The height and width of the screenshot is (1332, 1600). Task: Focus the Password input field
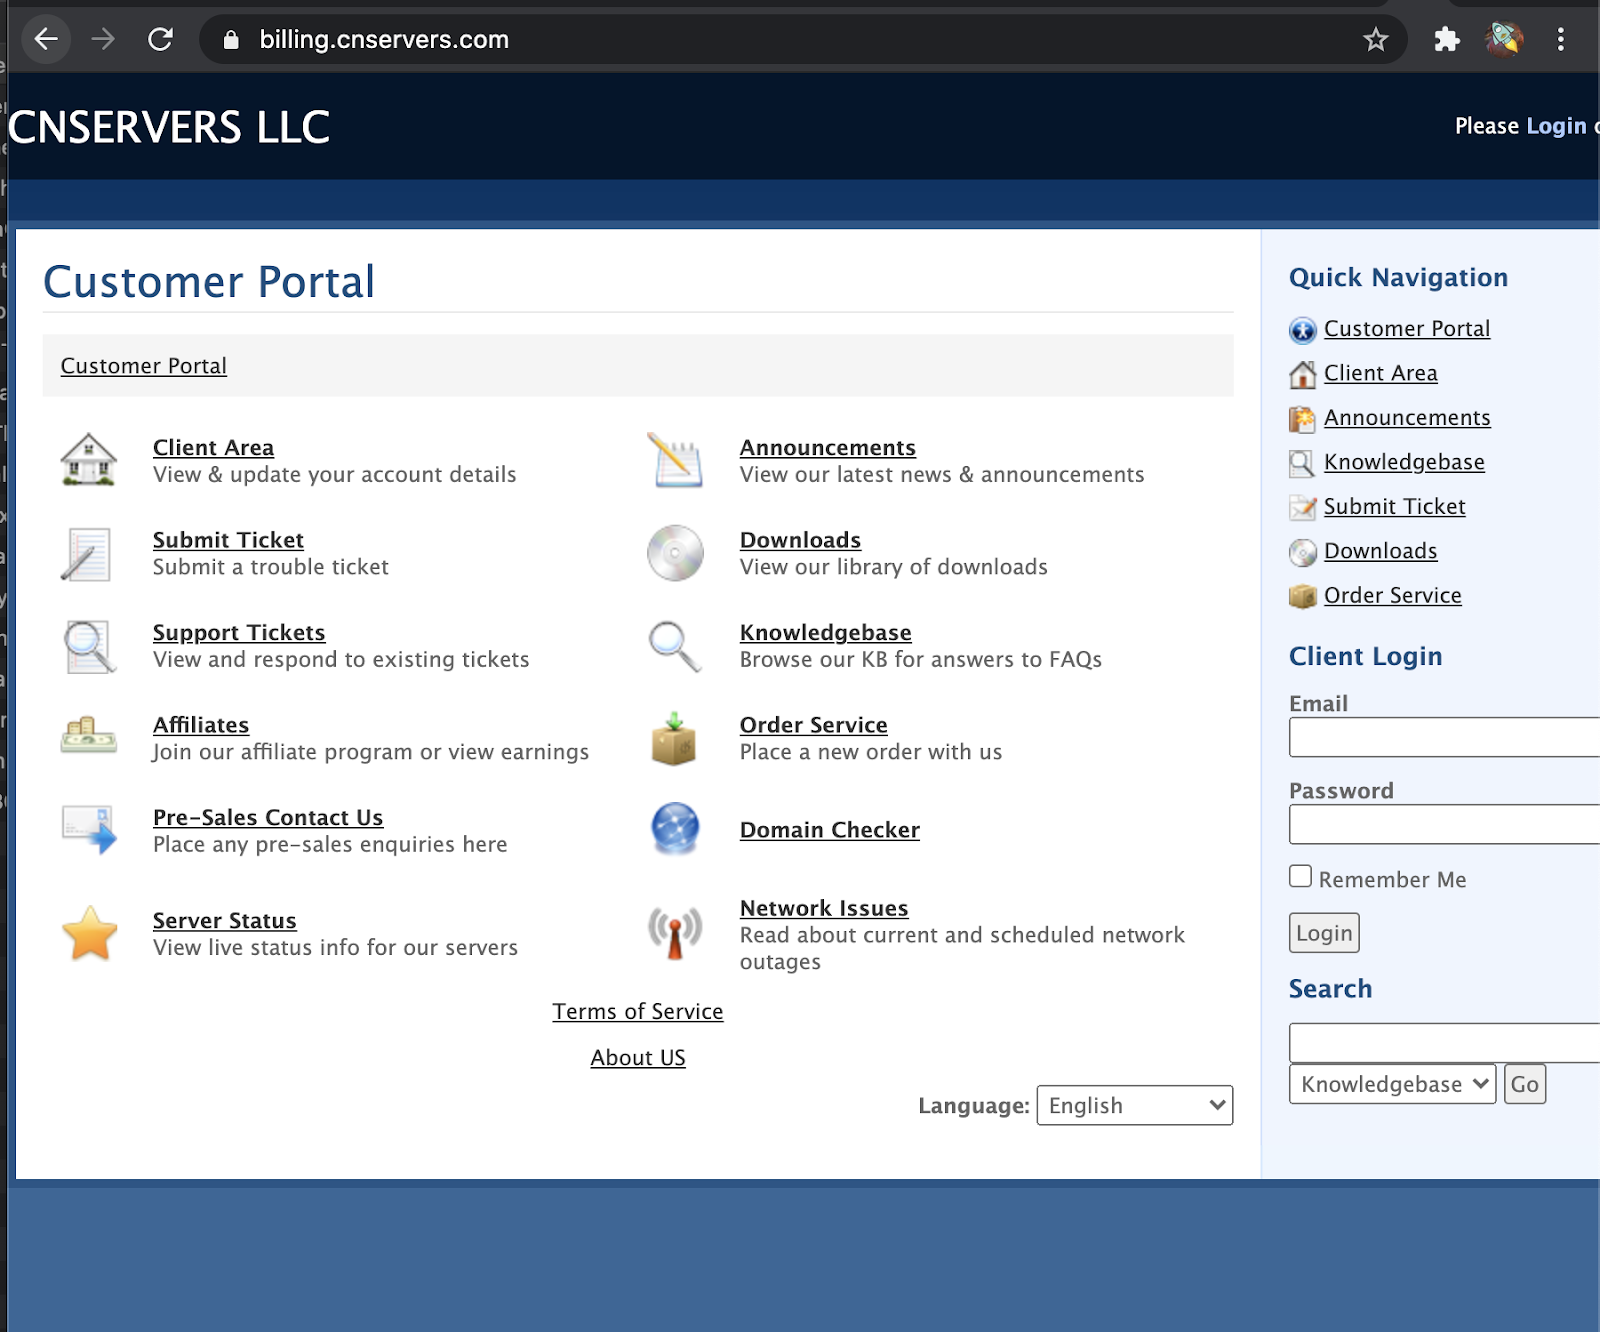[1445, 824]
